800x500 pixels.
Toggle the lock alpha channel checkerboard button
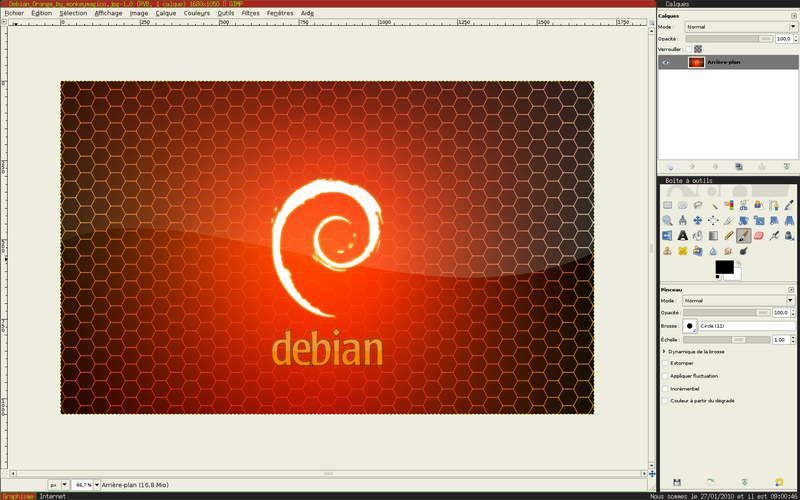point(698,49)
